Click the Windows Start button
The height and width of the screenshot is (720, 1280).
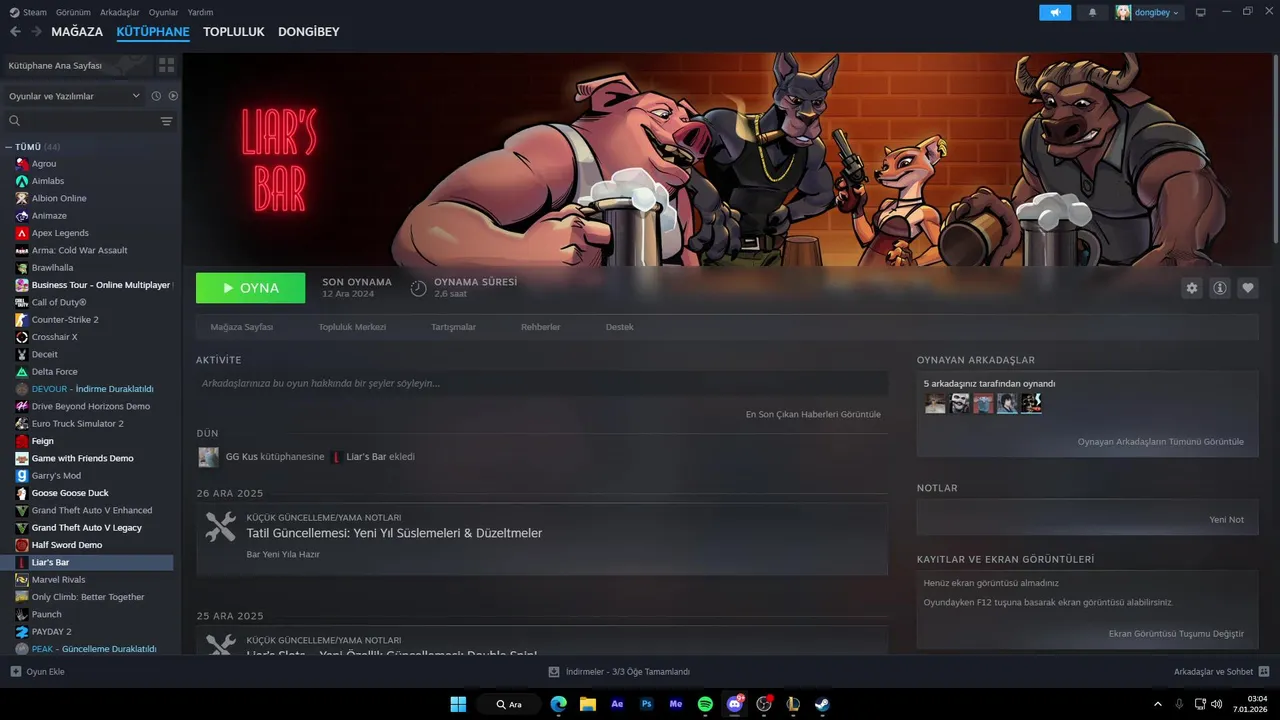[458, 704]
